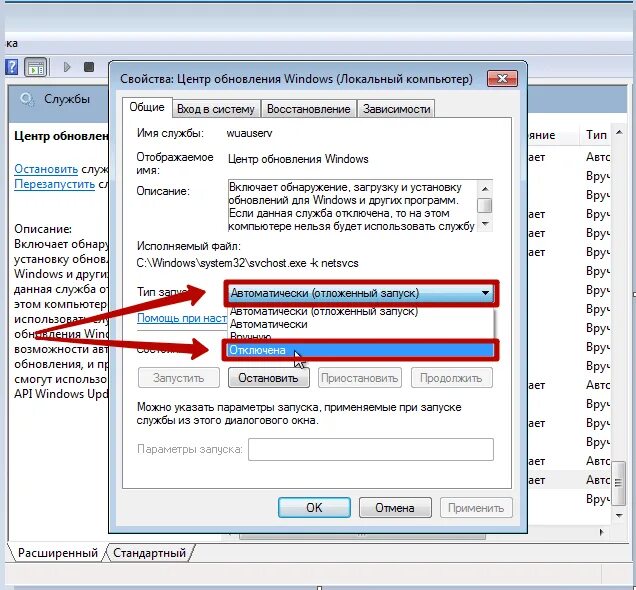Click the Параметры запуска input field
Viewport: 636px width, 590px height.
[x=371, y=449]
